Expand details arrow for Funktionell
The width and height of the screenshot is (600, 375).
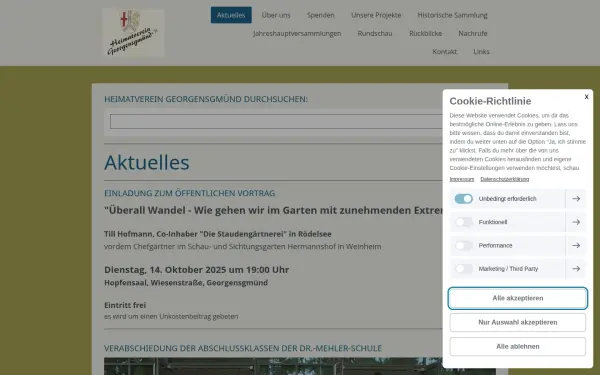coord(576,222)
